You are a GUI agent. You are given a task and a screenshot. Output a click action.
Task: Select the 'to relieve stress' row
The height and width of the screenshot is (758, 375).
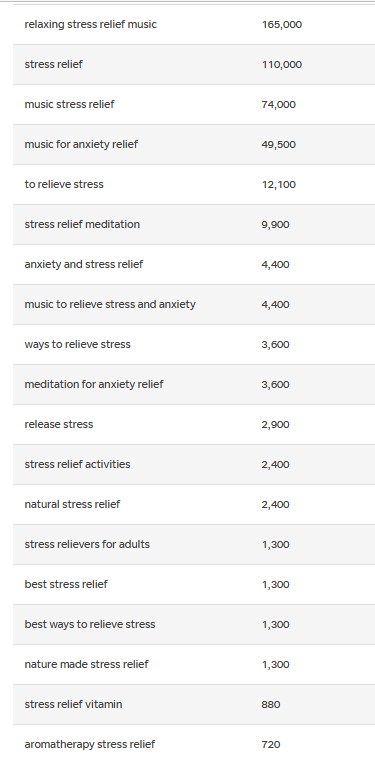[194, 184]
